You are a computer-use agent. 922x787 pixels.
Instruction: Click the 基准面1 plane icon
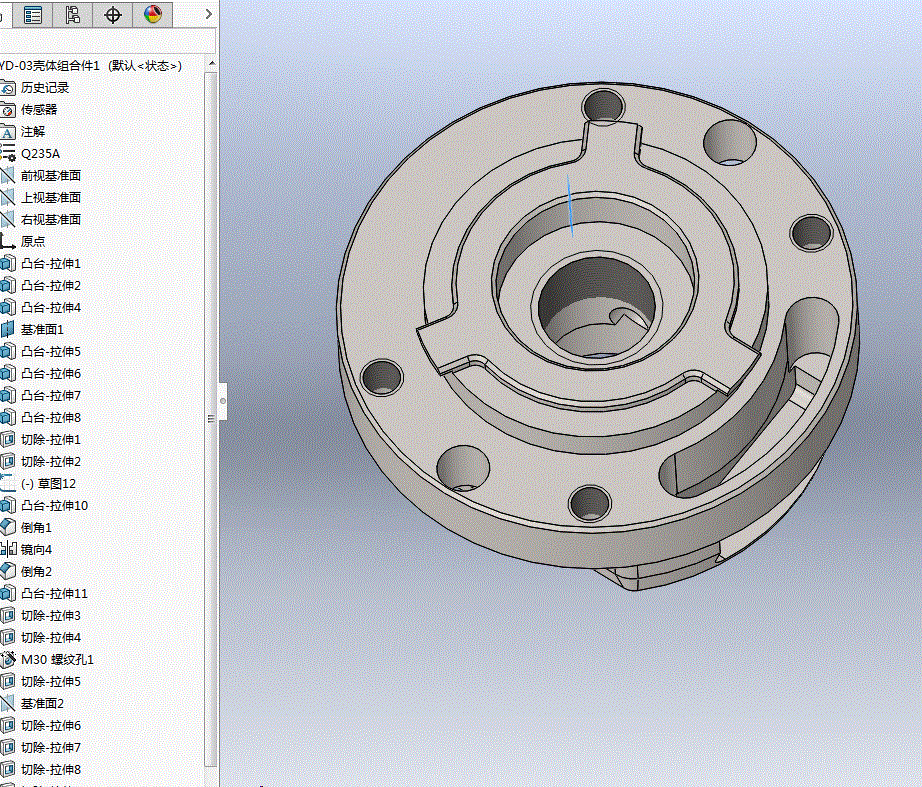point(8,329)
